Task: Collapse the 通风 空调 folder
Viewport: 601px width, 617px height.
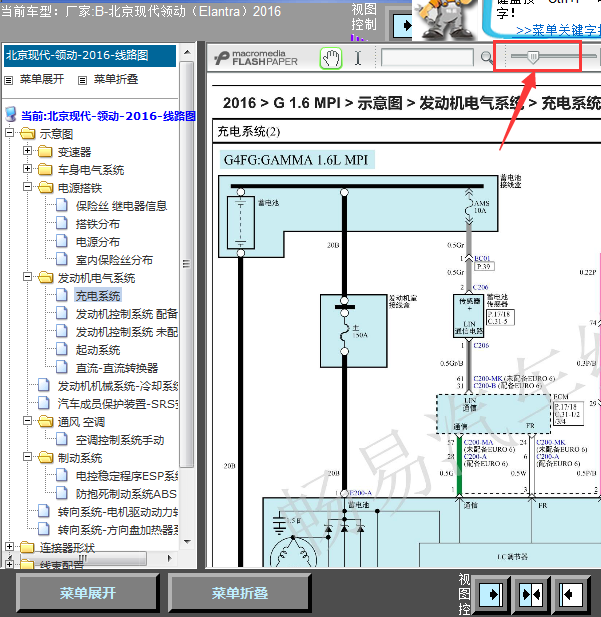Action: click(x=27, y=421)
